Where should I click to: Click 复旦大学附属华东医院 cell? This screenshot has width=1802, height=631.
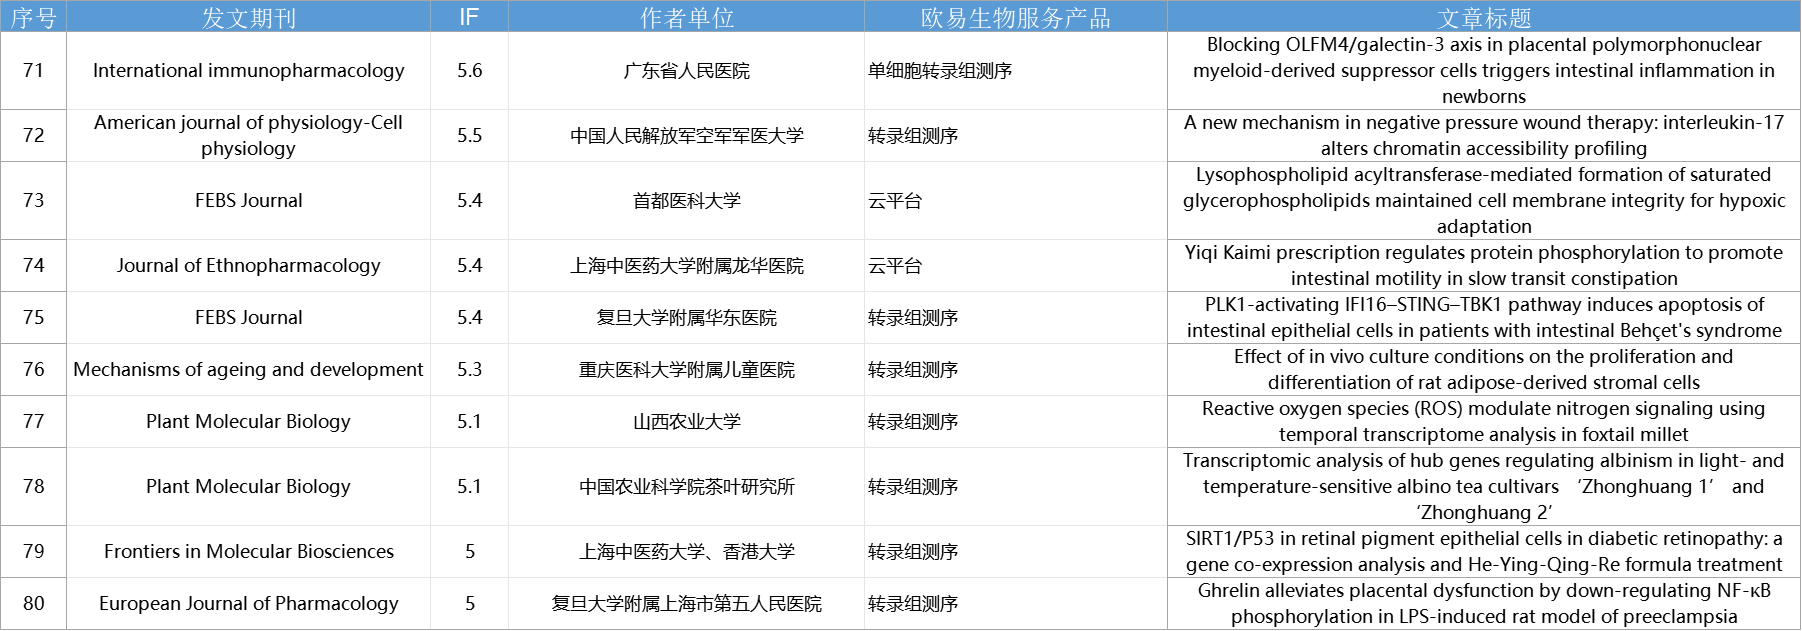(x=686, y=318)
